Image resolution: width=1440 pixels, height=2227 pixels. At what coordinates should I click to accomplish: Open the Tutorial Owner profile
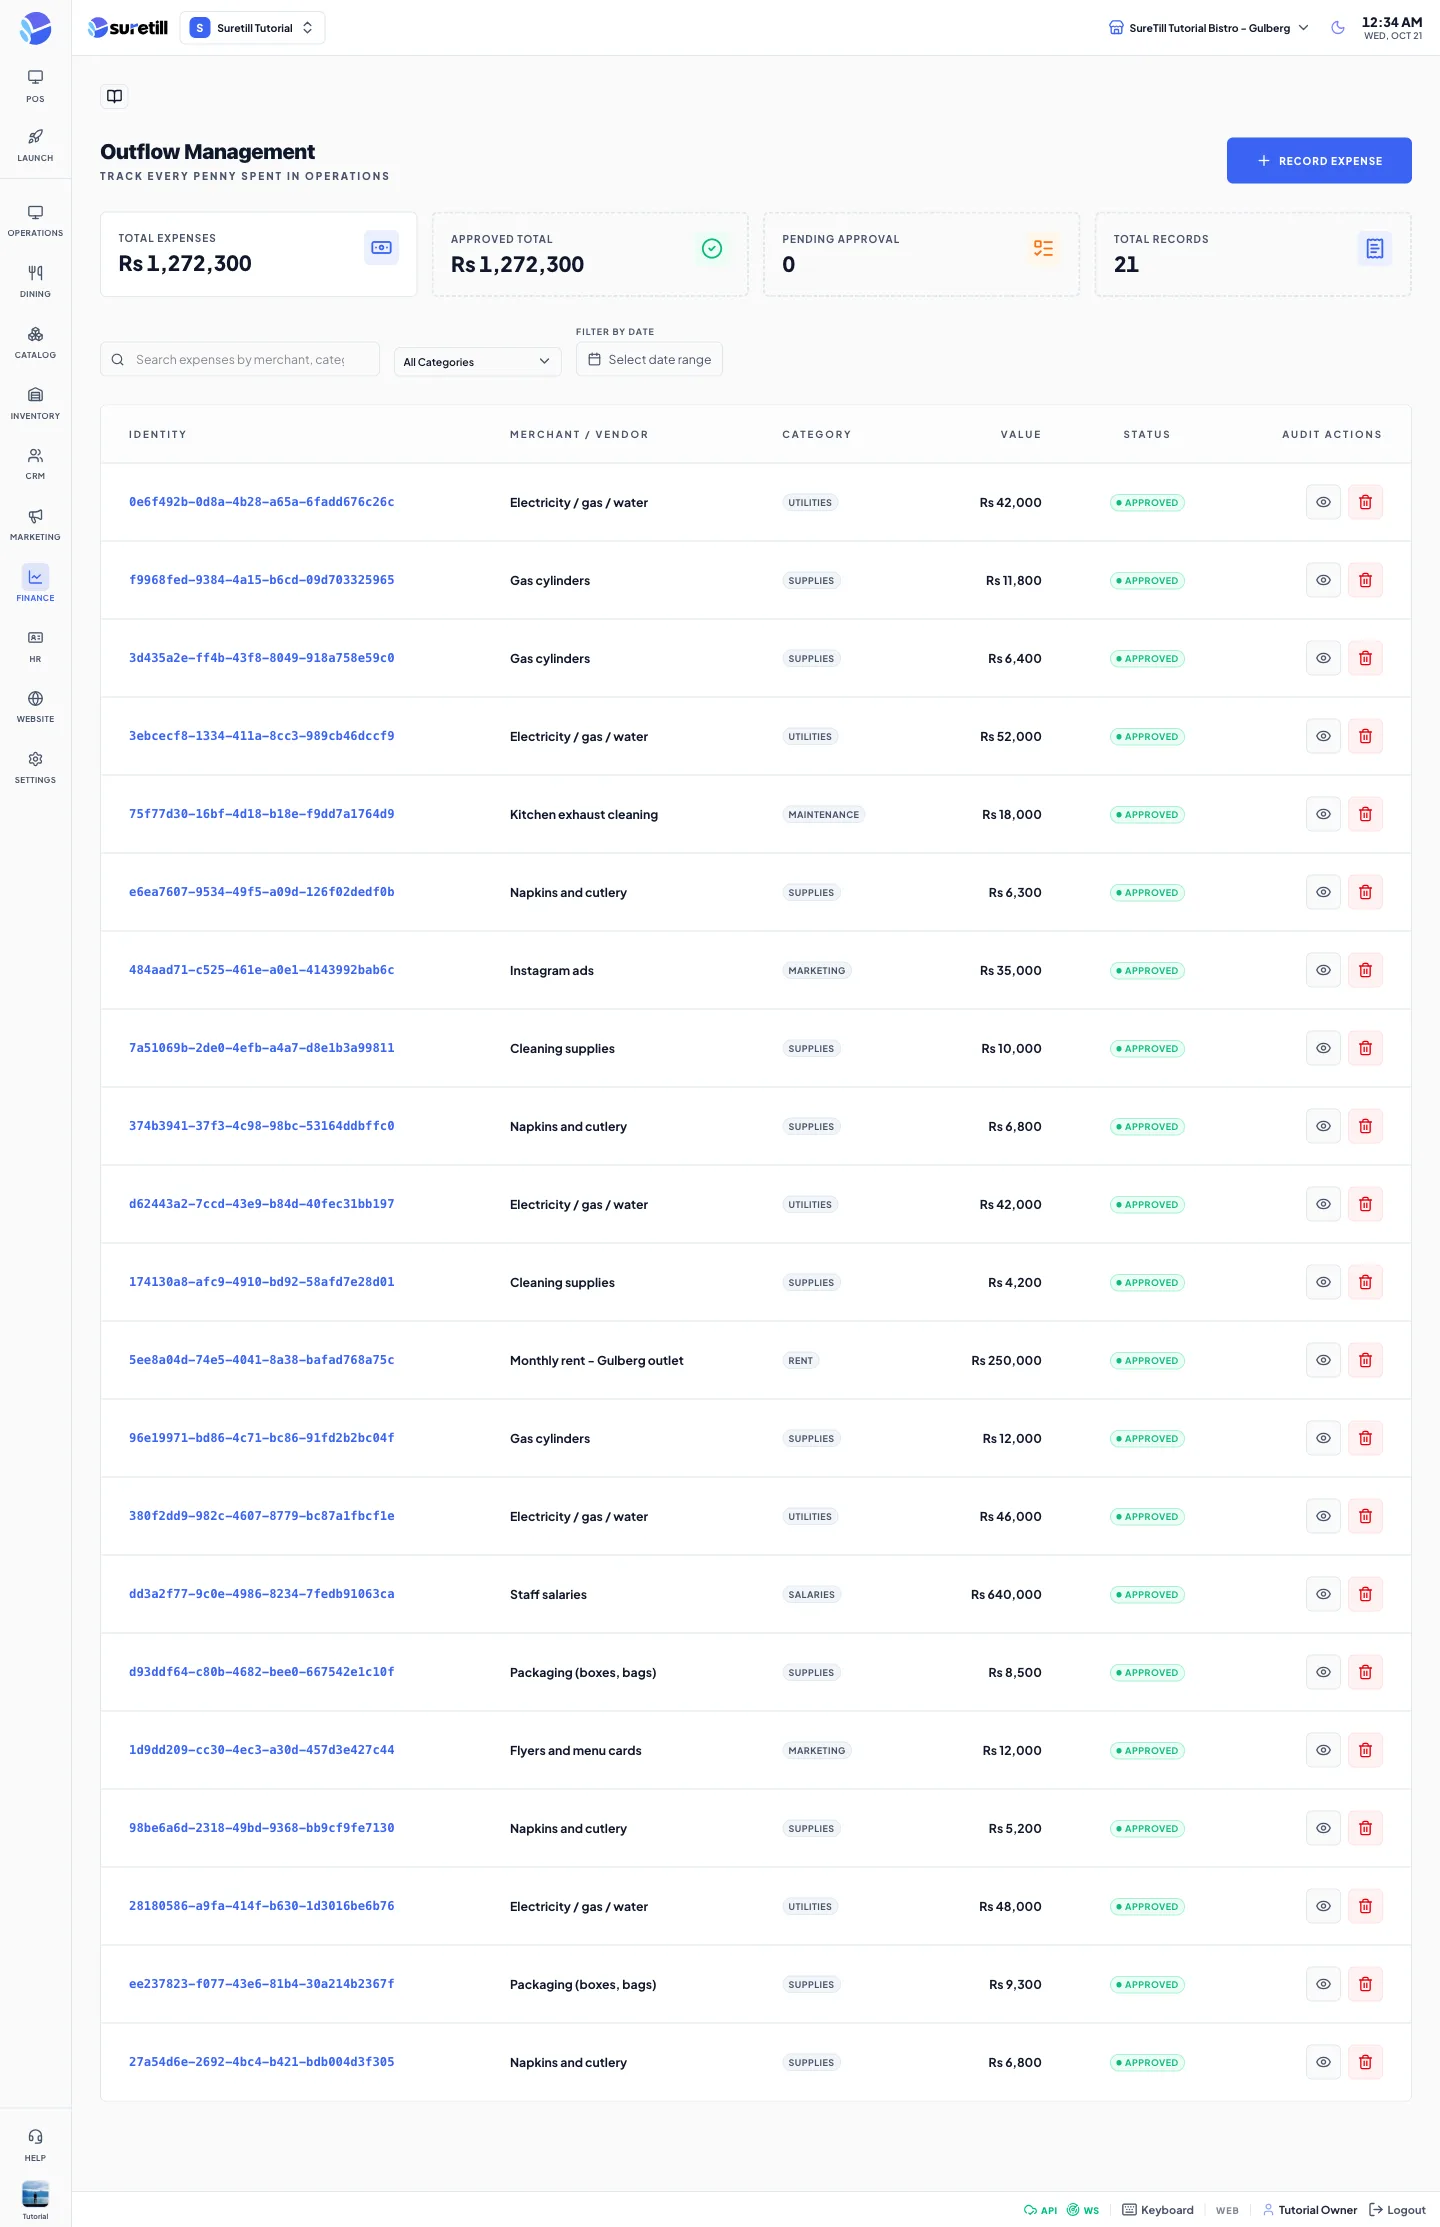pyautogui.click(x=1310, y=2210)
